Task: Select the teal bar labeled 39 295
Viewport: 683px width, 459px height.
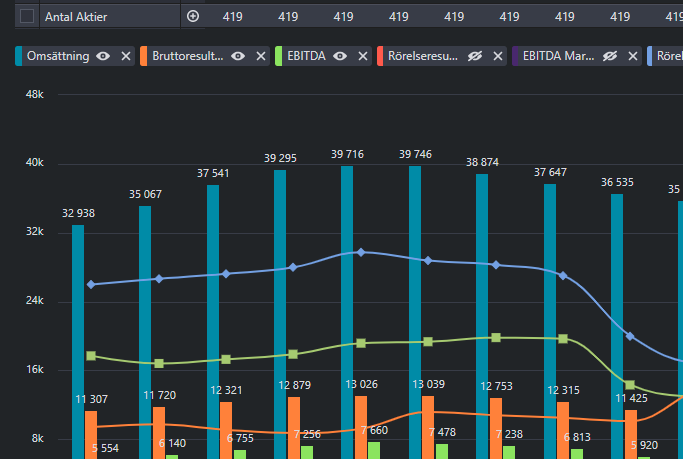Action: (280, 314)
